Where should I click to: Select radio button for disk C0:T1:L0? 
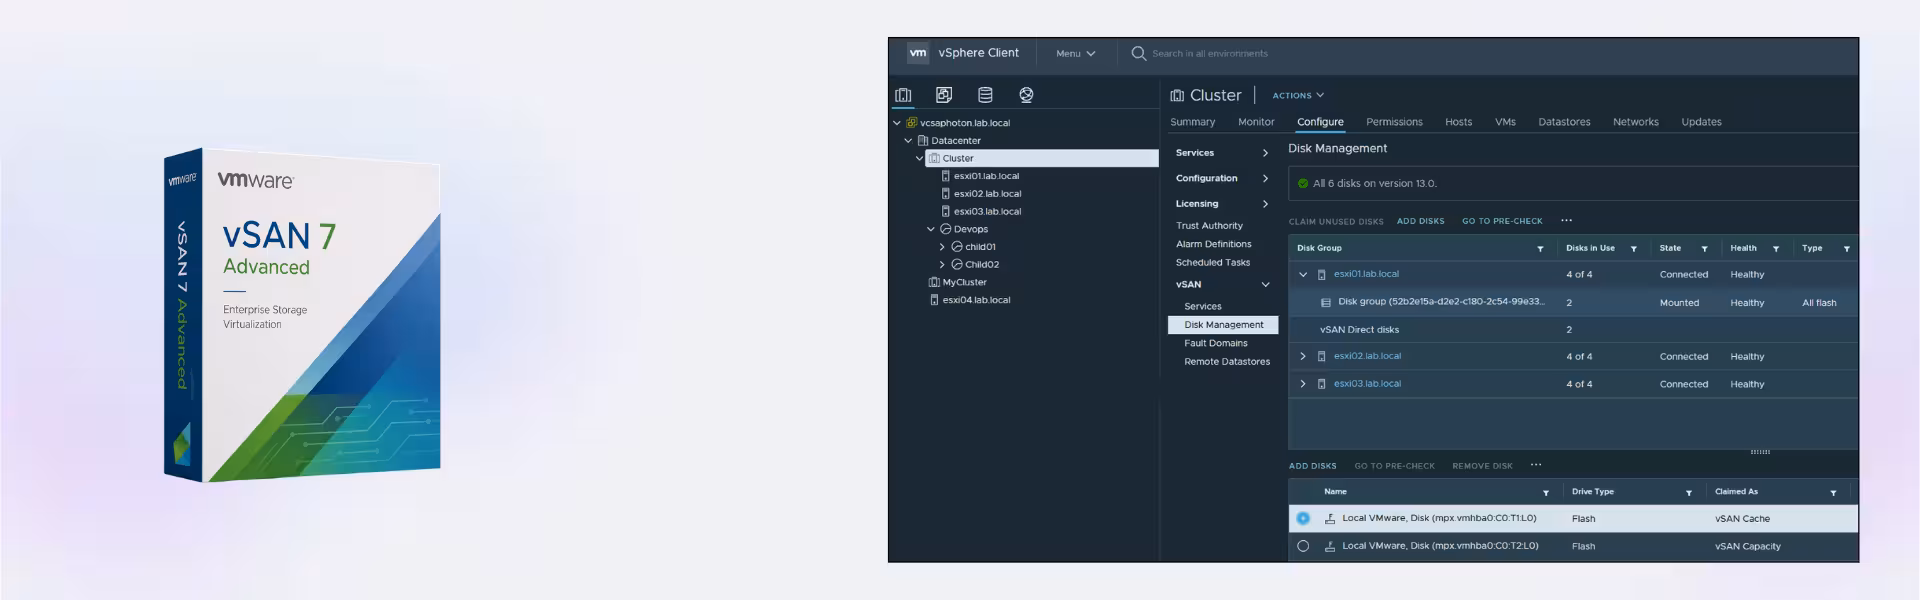click(x=1303, y=518)
